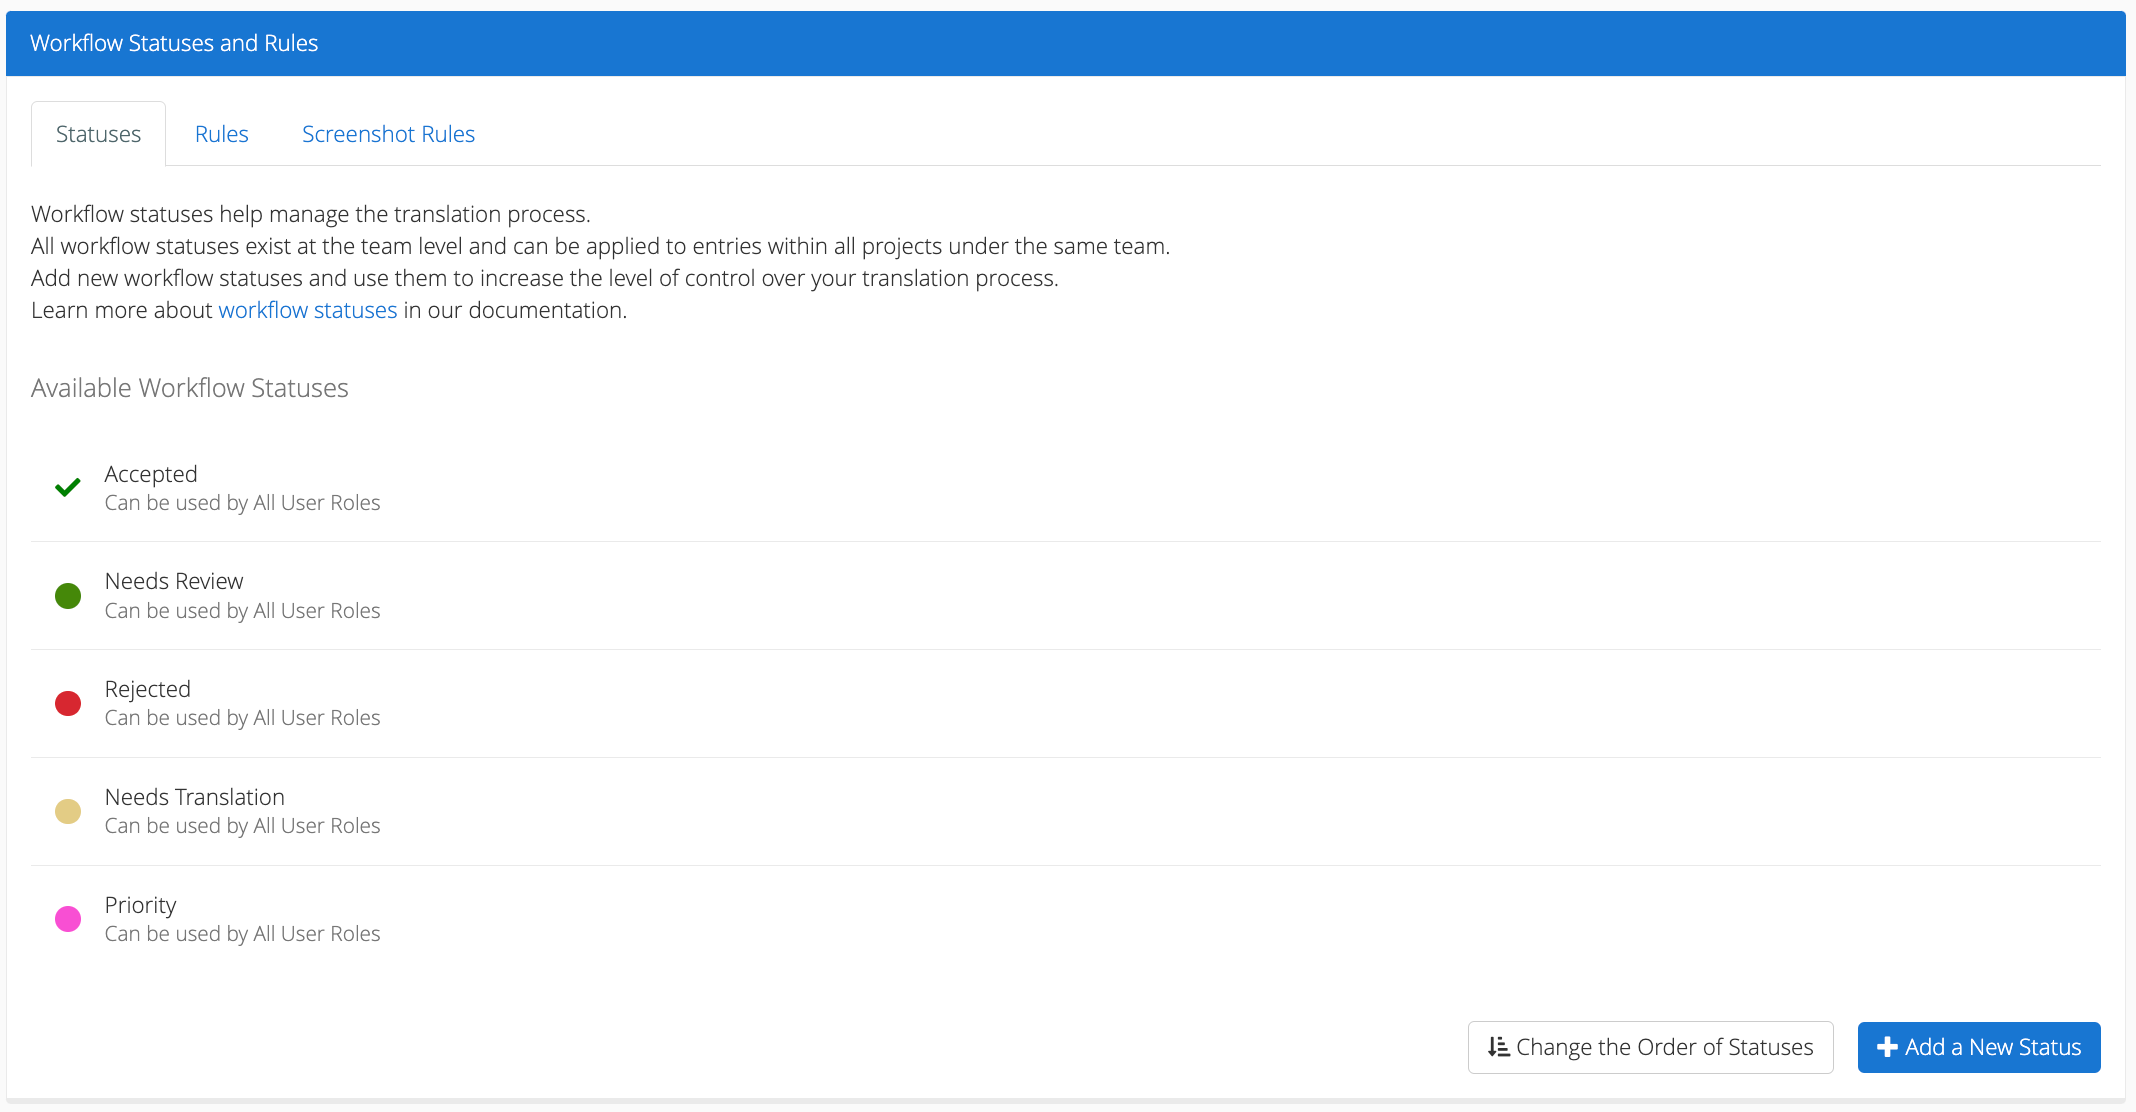Click user roles text under Accepted
Viewport: 2136px width, 1112px height.
pos(243,503)
